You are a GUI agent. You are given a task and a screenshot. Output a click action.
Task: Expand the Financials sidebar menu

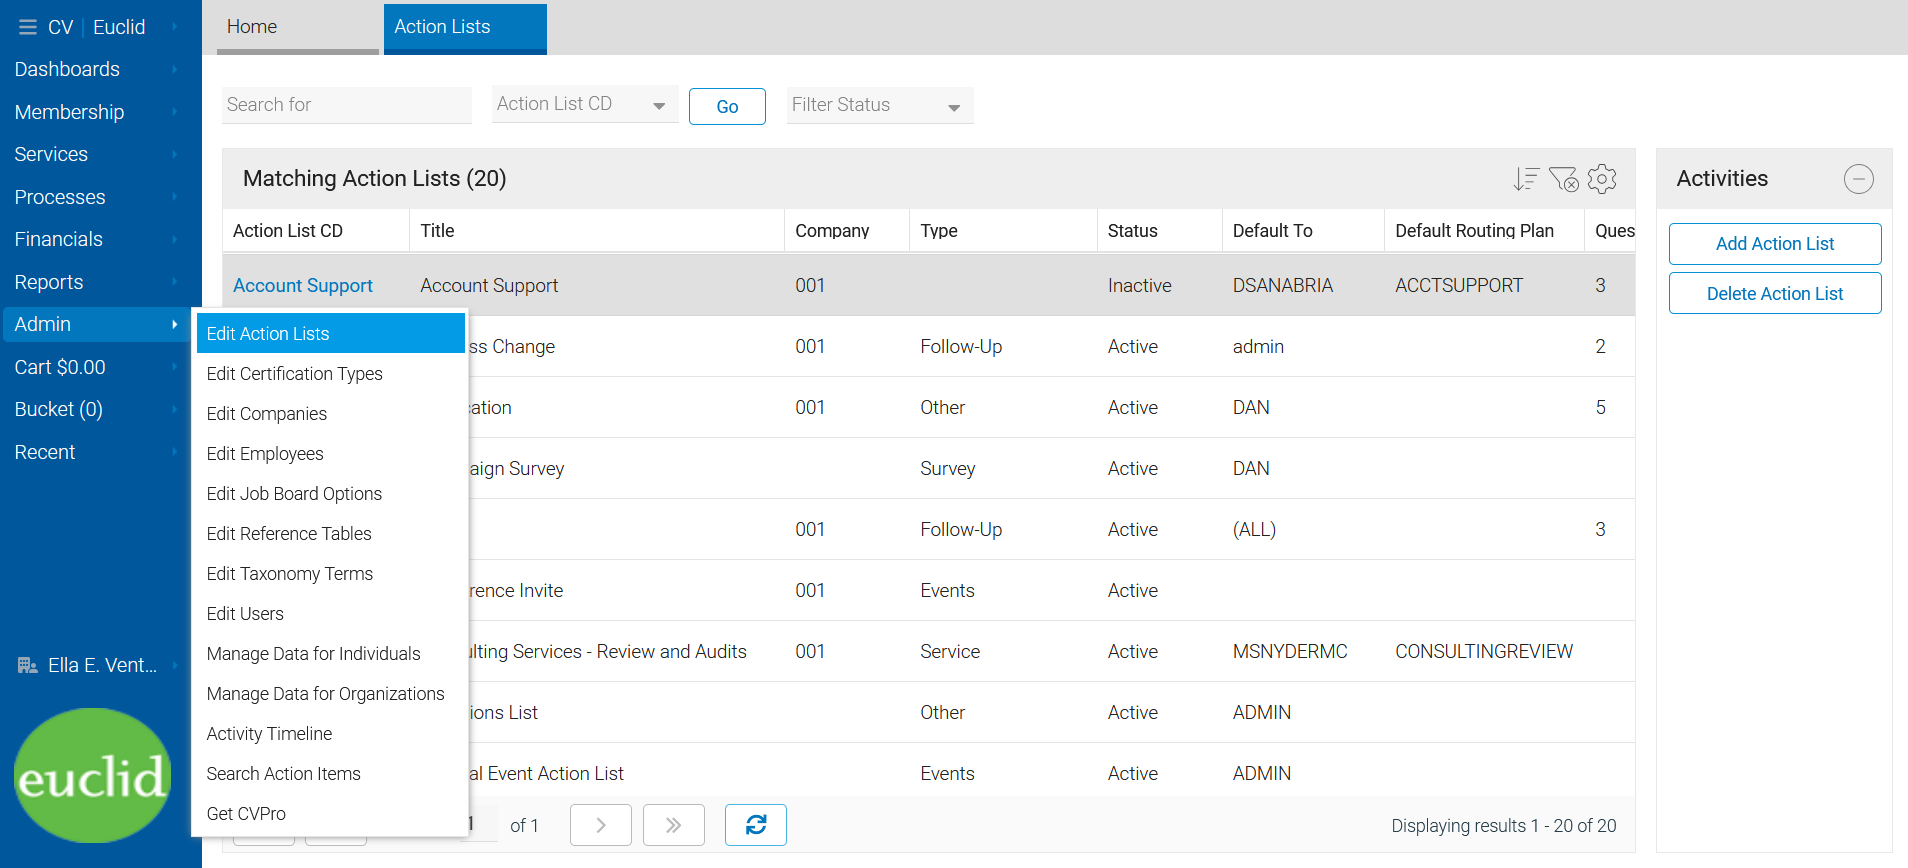[96, 239]
